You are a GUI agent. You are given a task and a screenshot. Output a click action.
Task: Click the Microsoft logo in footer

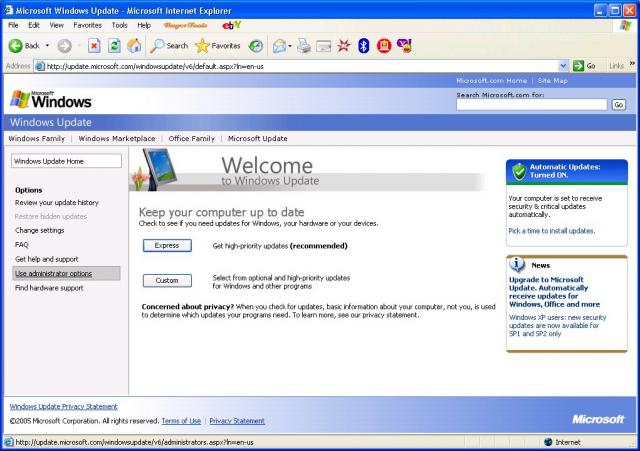tap(598, 420)
